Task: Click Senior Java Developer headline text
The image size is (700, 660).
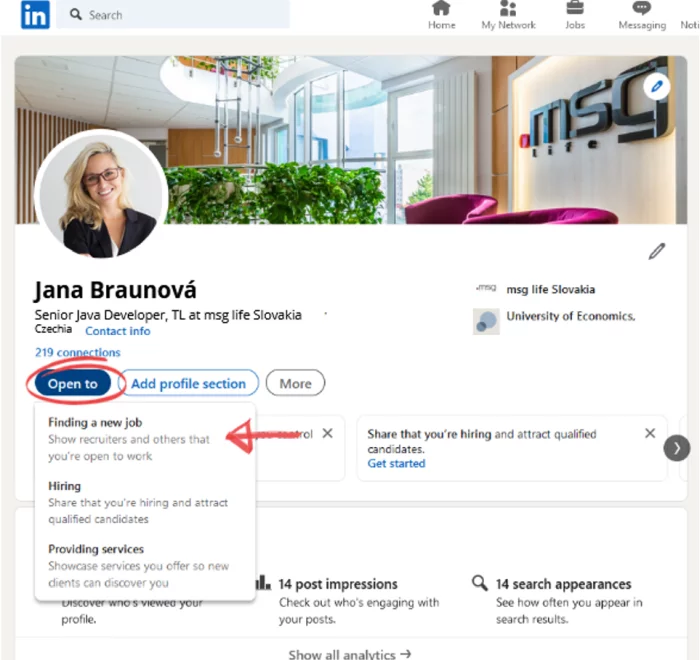Action: [168, 315]
